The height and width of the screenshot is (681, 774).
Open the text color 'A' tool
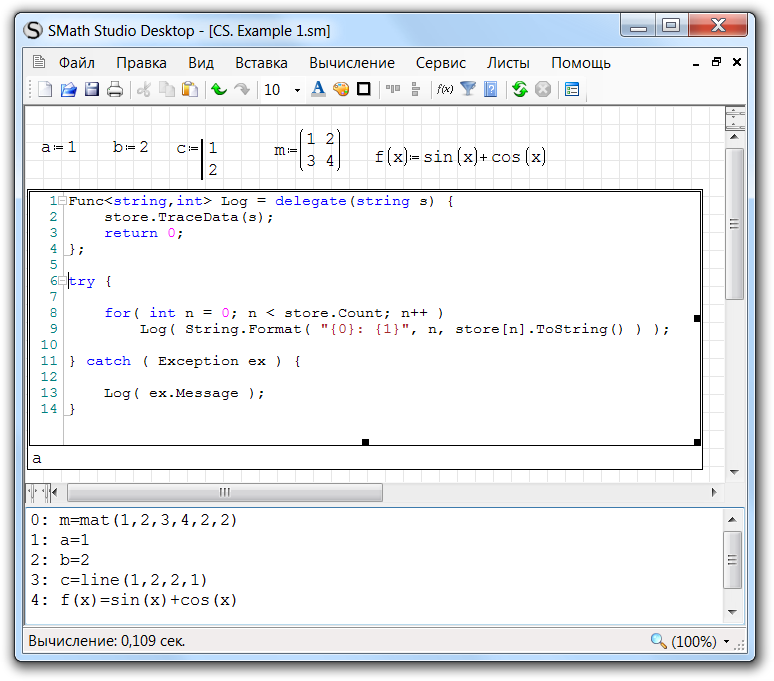pyautogui.click(x=318, y=90)
